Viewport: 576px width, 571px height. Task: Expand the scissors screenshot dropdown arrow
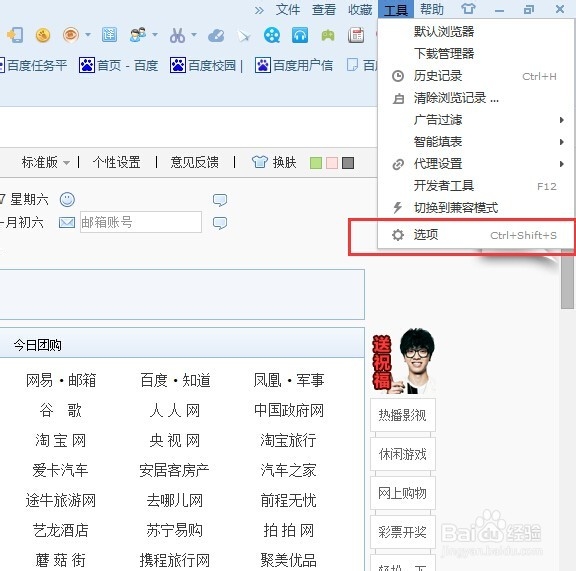click(x=194, y=35)
